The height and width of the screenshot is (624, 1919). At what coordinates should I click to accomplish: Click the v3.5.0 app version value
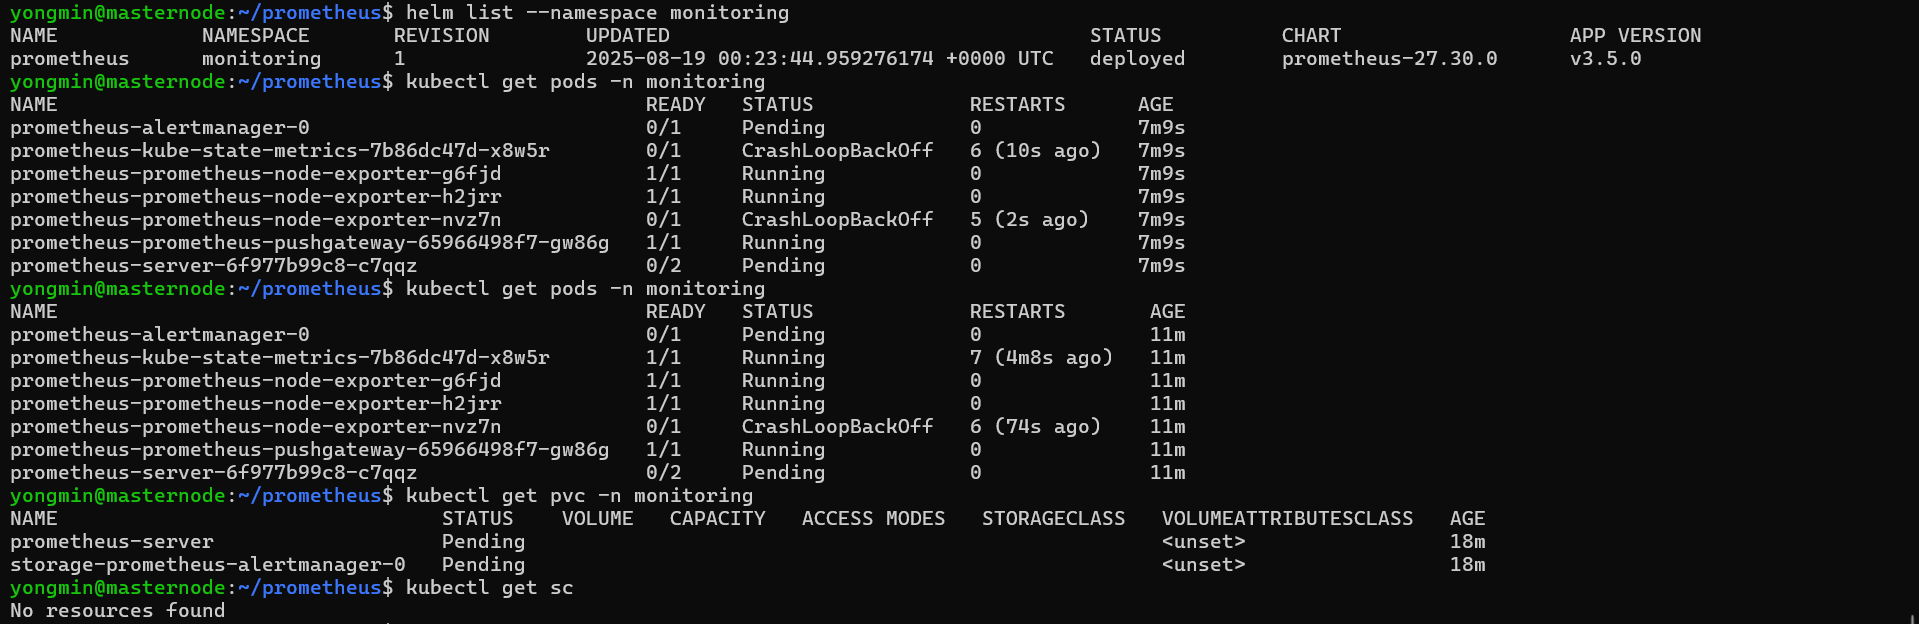click(1605, 59)
